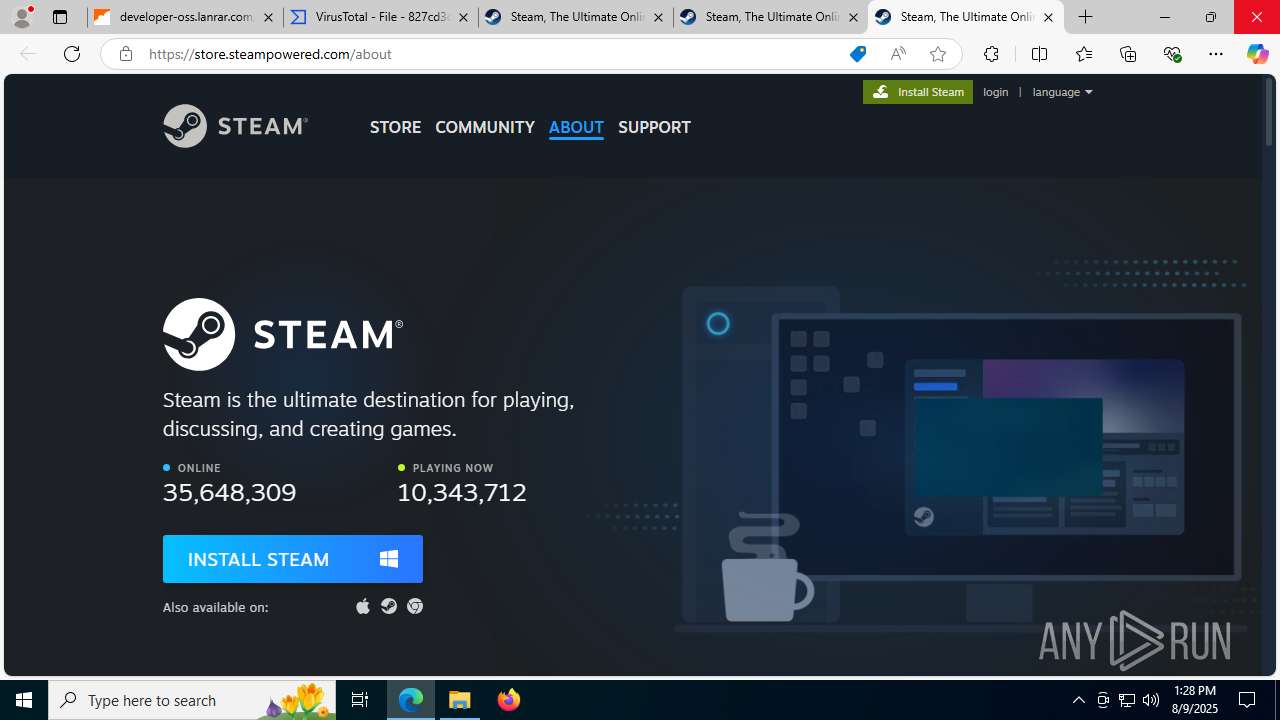Open Firefox from the taskbar
Image resolution: width=1280 pixels, height=720 pixels.
tap(508, 700)
